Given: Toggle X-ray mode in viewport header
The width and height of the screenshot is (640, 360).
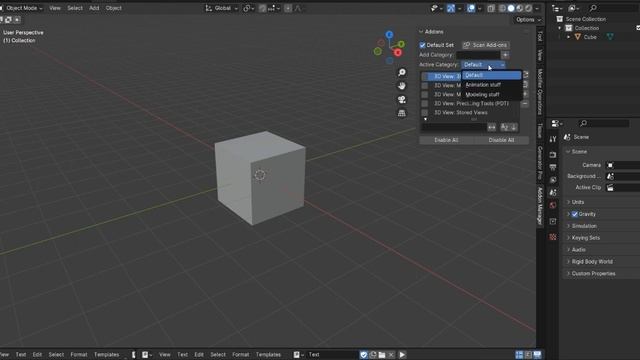Looking at the screenshot, I should (491, 8).
